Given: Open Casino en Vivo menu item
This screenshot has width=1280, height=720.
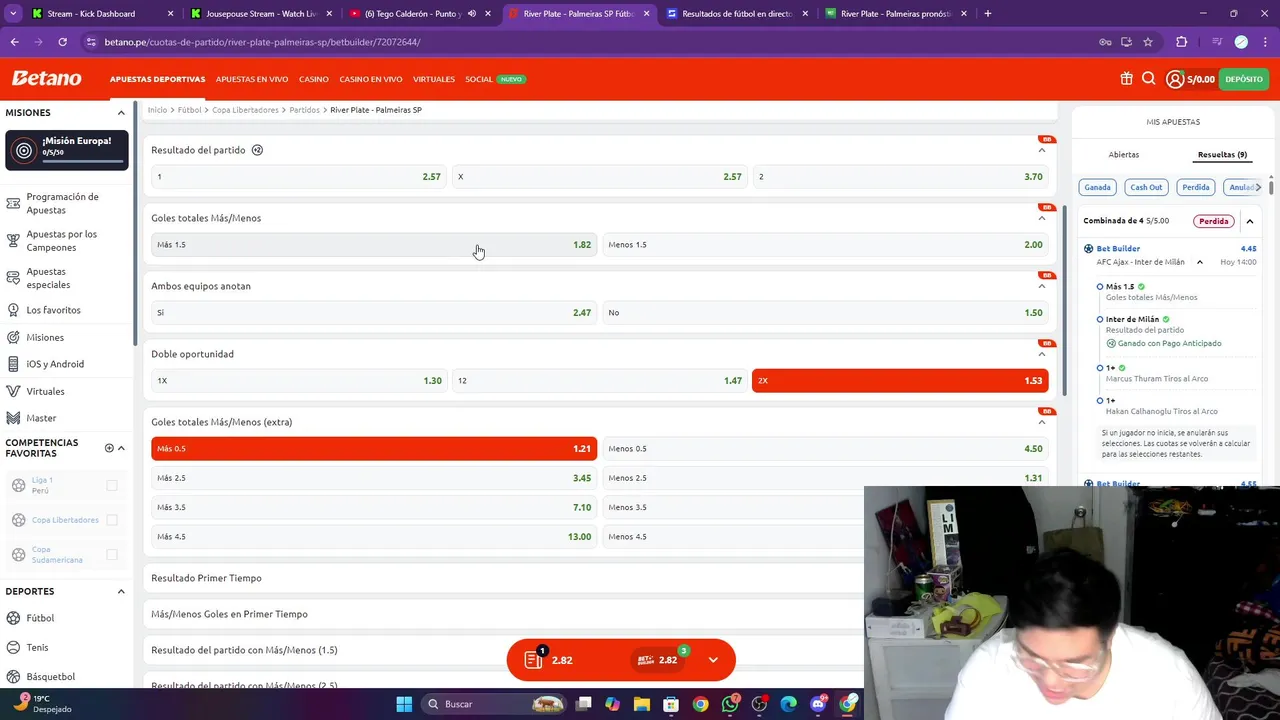Looking at the screenshot, I should (371, 79).
